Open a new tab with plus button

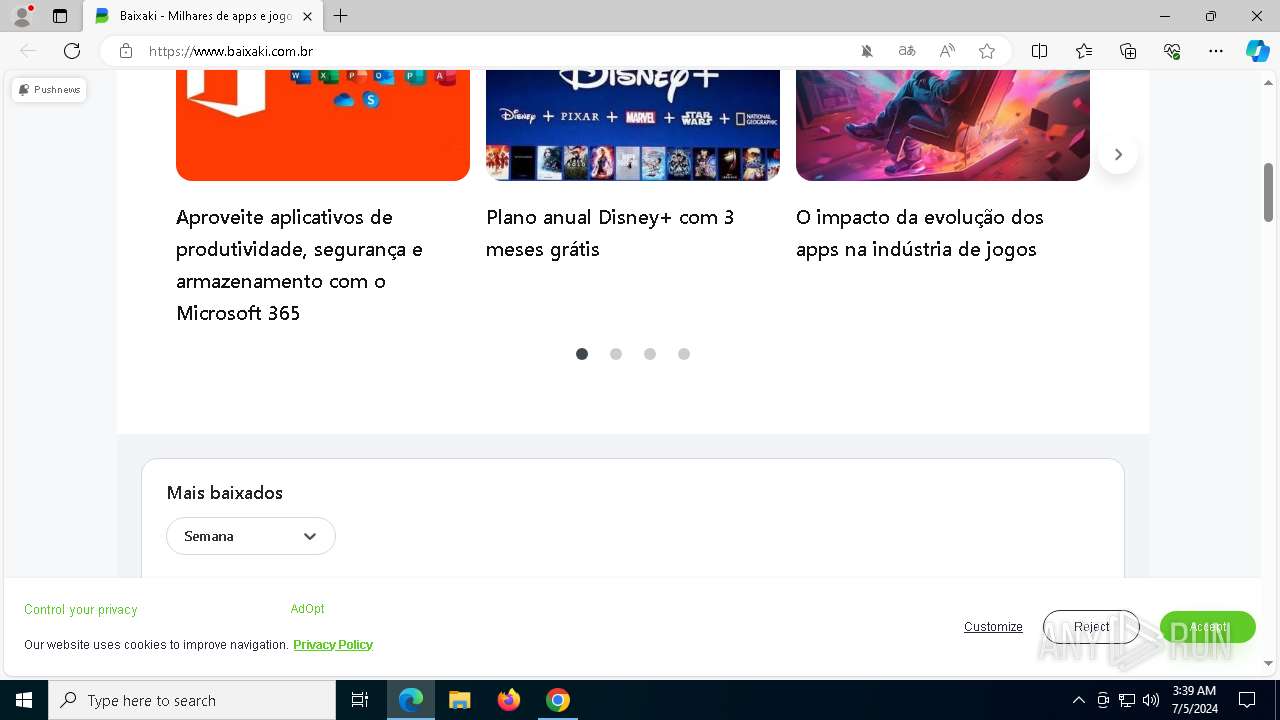click(341, 16)
